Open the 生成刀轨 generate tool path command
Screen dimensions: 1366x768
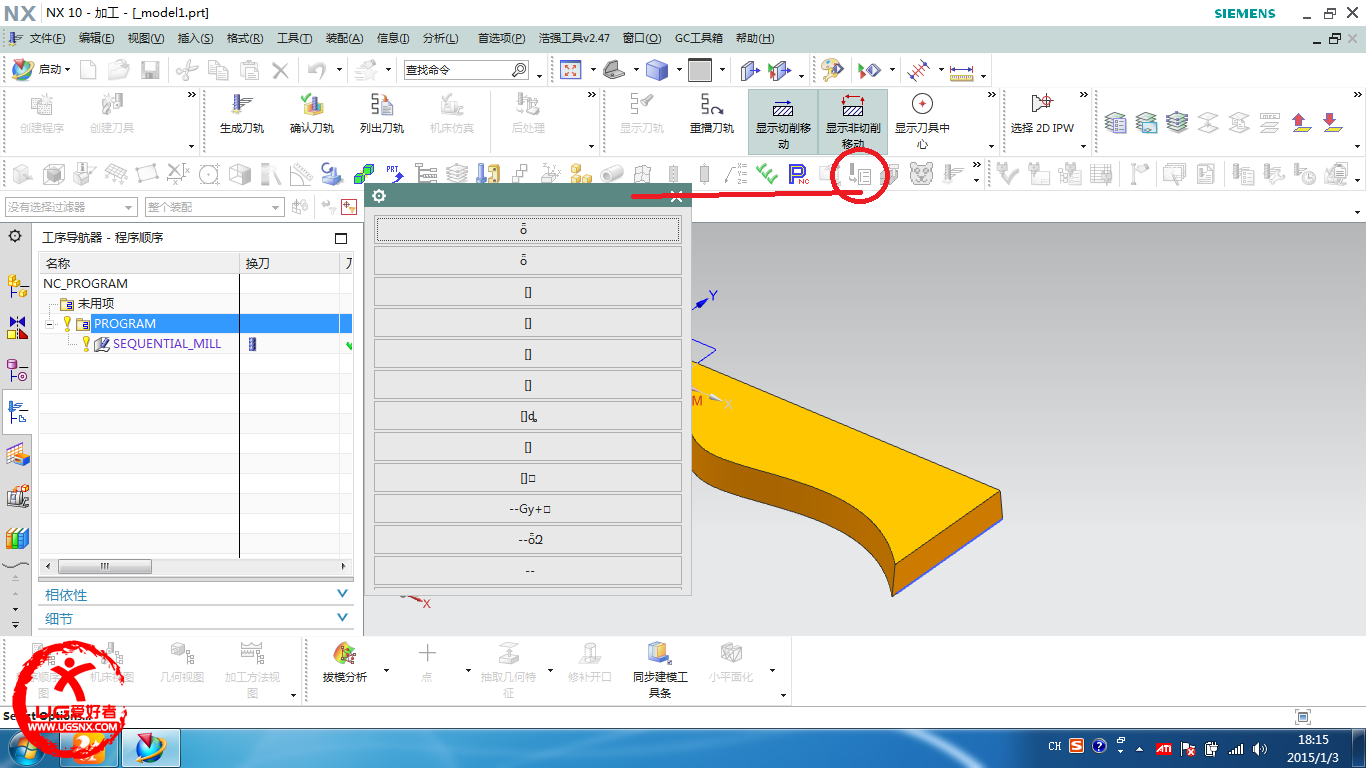coord(242,113)
